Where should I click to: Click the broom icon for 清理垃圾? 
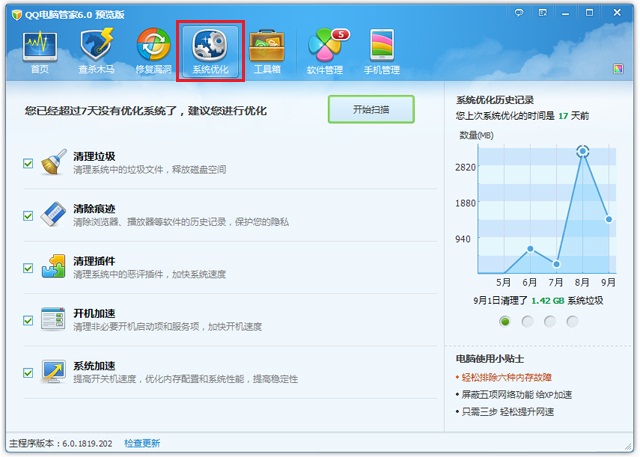[x=53, y=162]
